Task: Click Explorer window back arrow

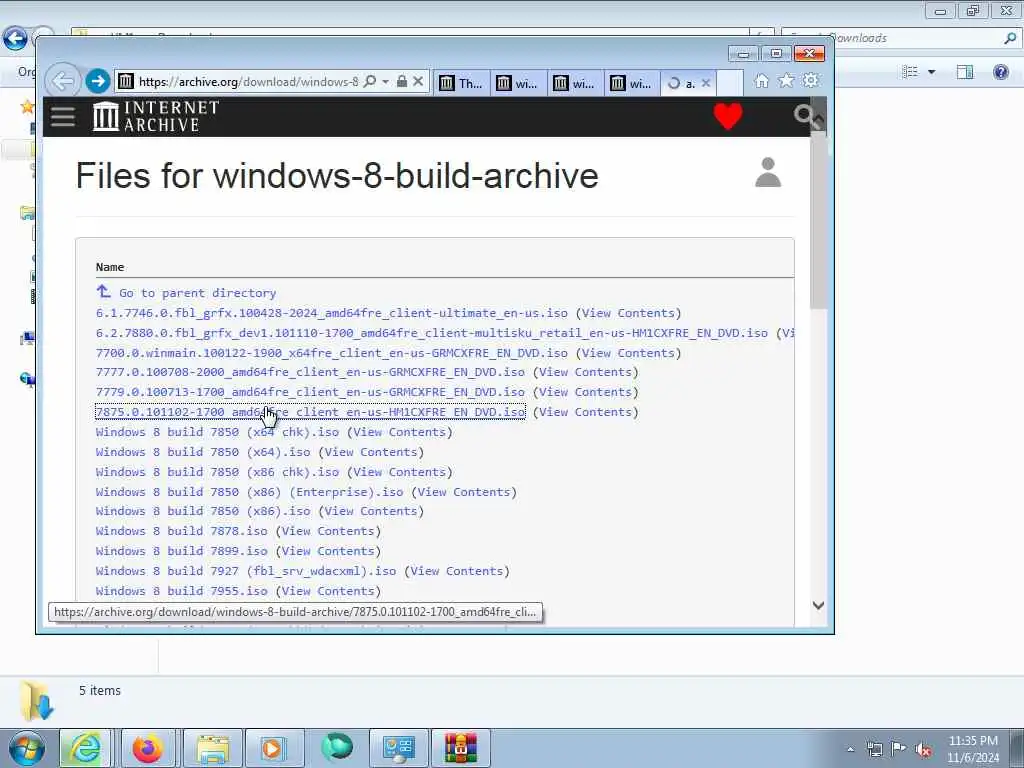Action: point(15,38)
